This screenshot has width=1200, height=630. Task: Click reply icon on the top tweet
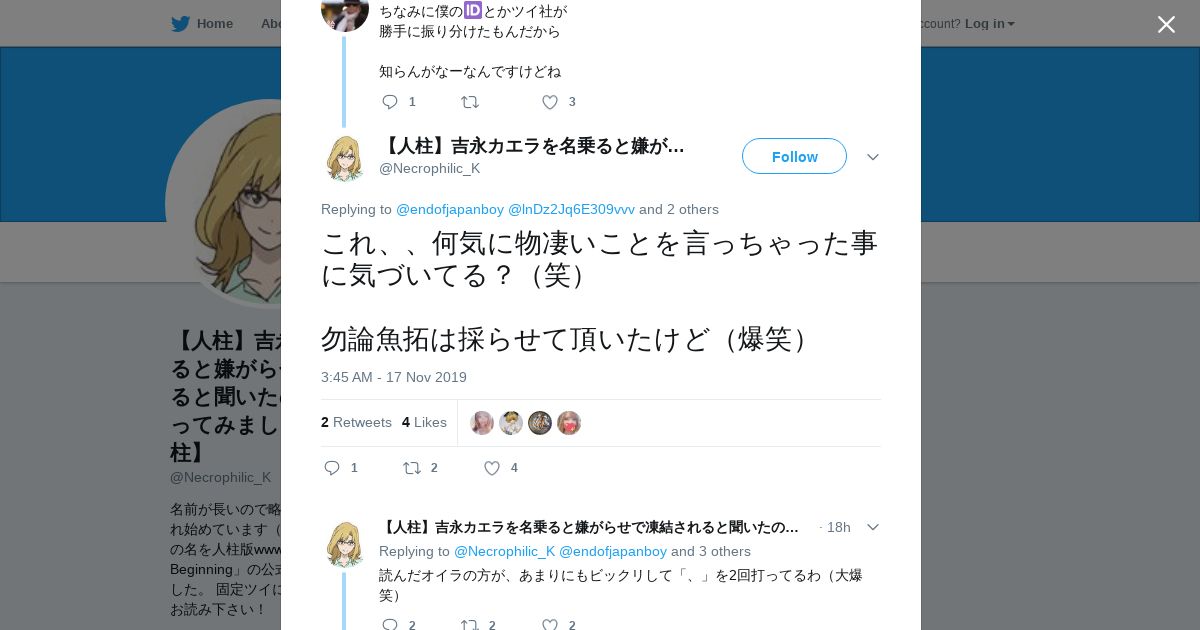coord(390,102)
